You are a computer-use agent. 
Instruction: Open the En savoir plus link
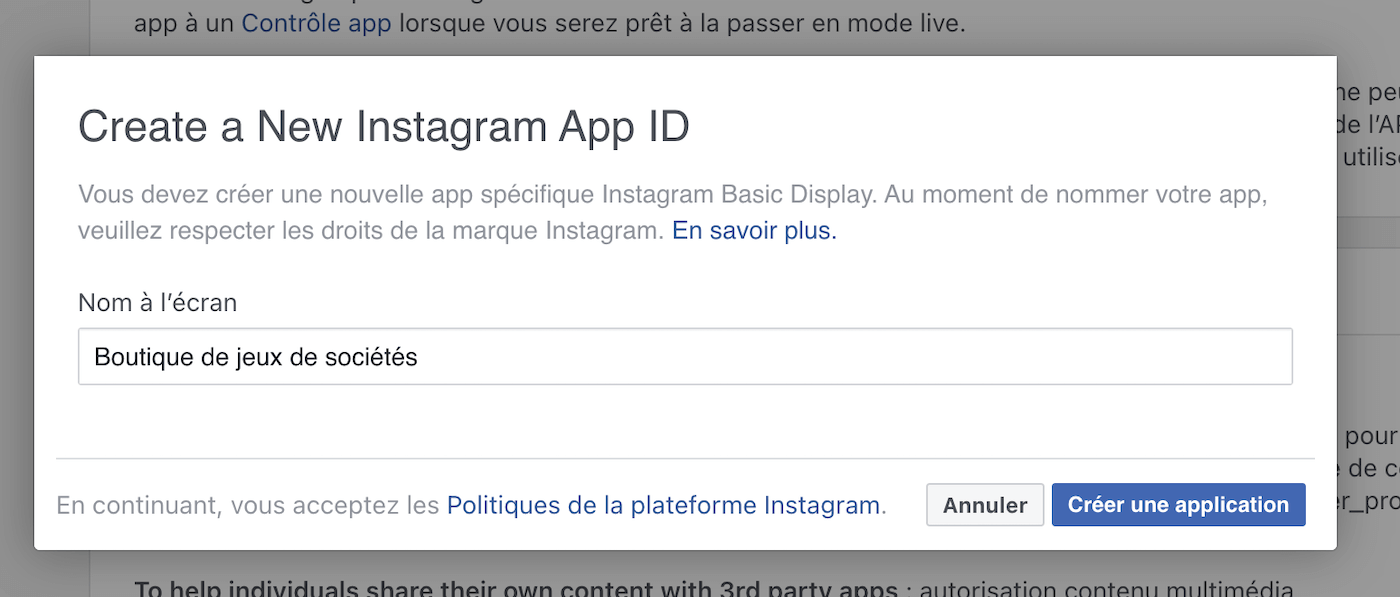click(754, 231)
